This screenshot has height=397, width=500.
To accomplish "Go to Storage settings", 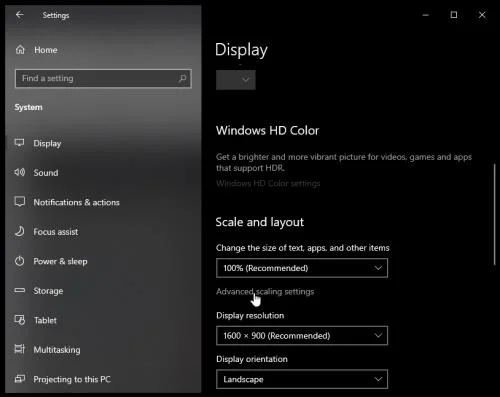I will [103, 291].
